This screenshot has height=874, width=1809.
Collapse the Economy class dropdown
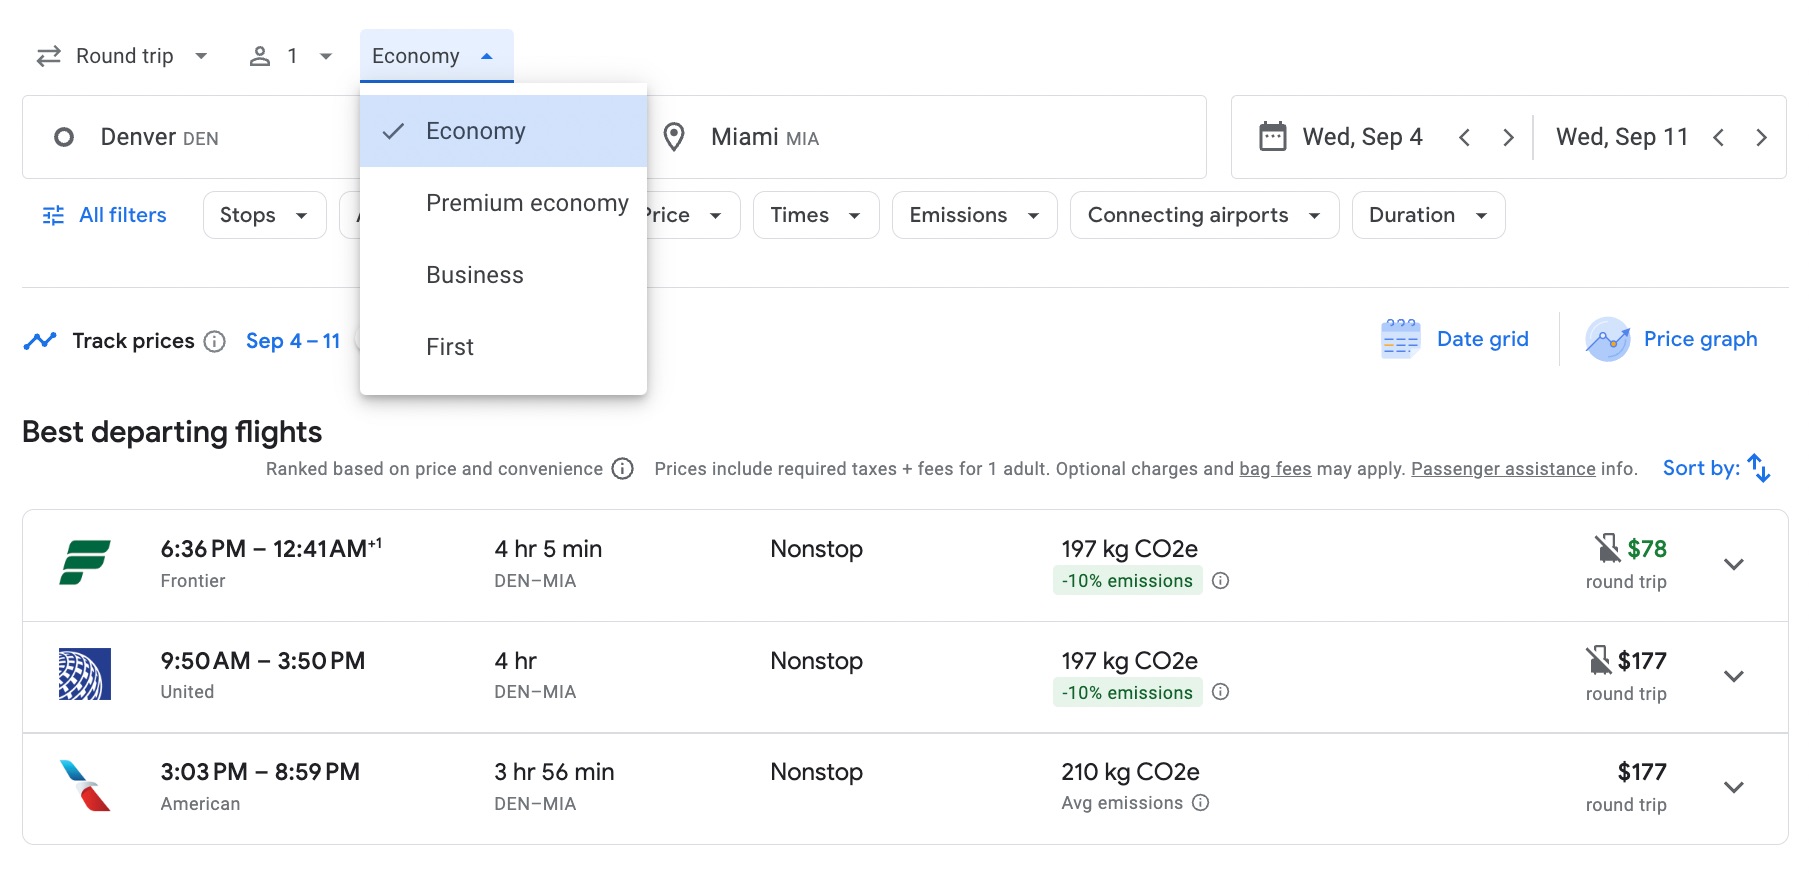437,56
